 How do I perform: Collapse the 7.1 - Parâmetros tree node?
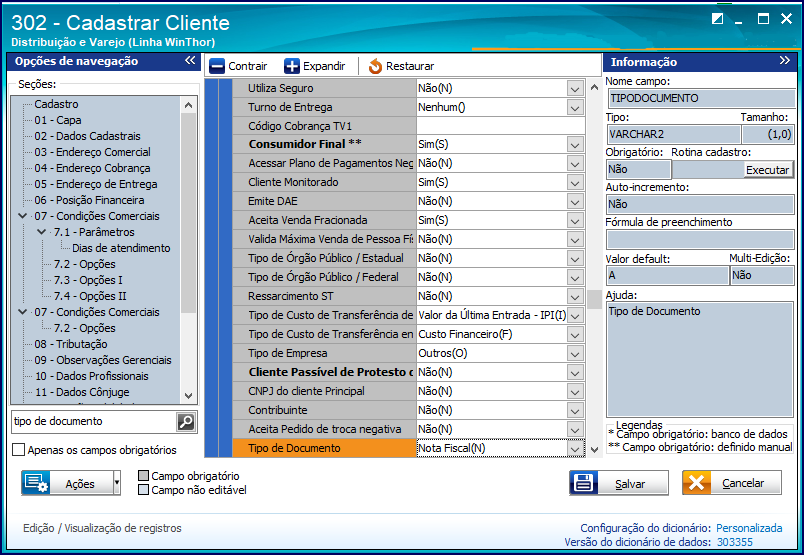[x=42, y=232]
